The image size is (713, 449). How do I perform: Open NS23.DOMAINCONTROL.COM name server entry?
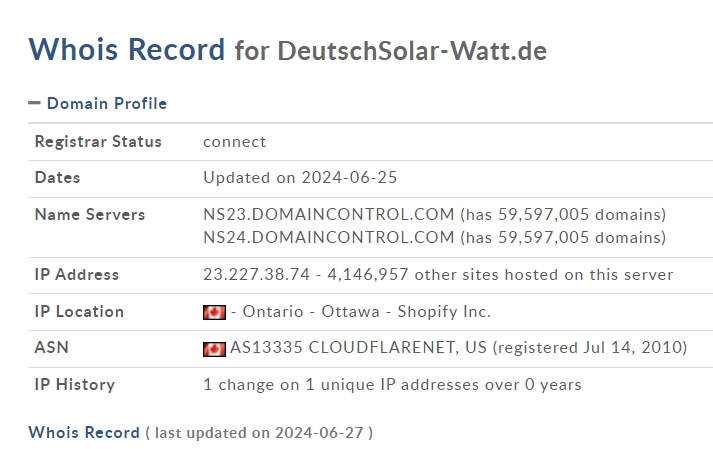pyautogui.click(x=328, y=214)
